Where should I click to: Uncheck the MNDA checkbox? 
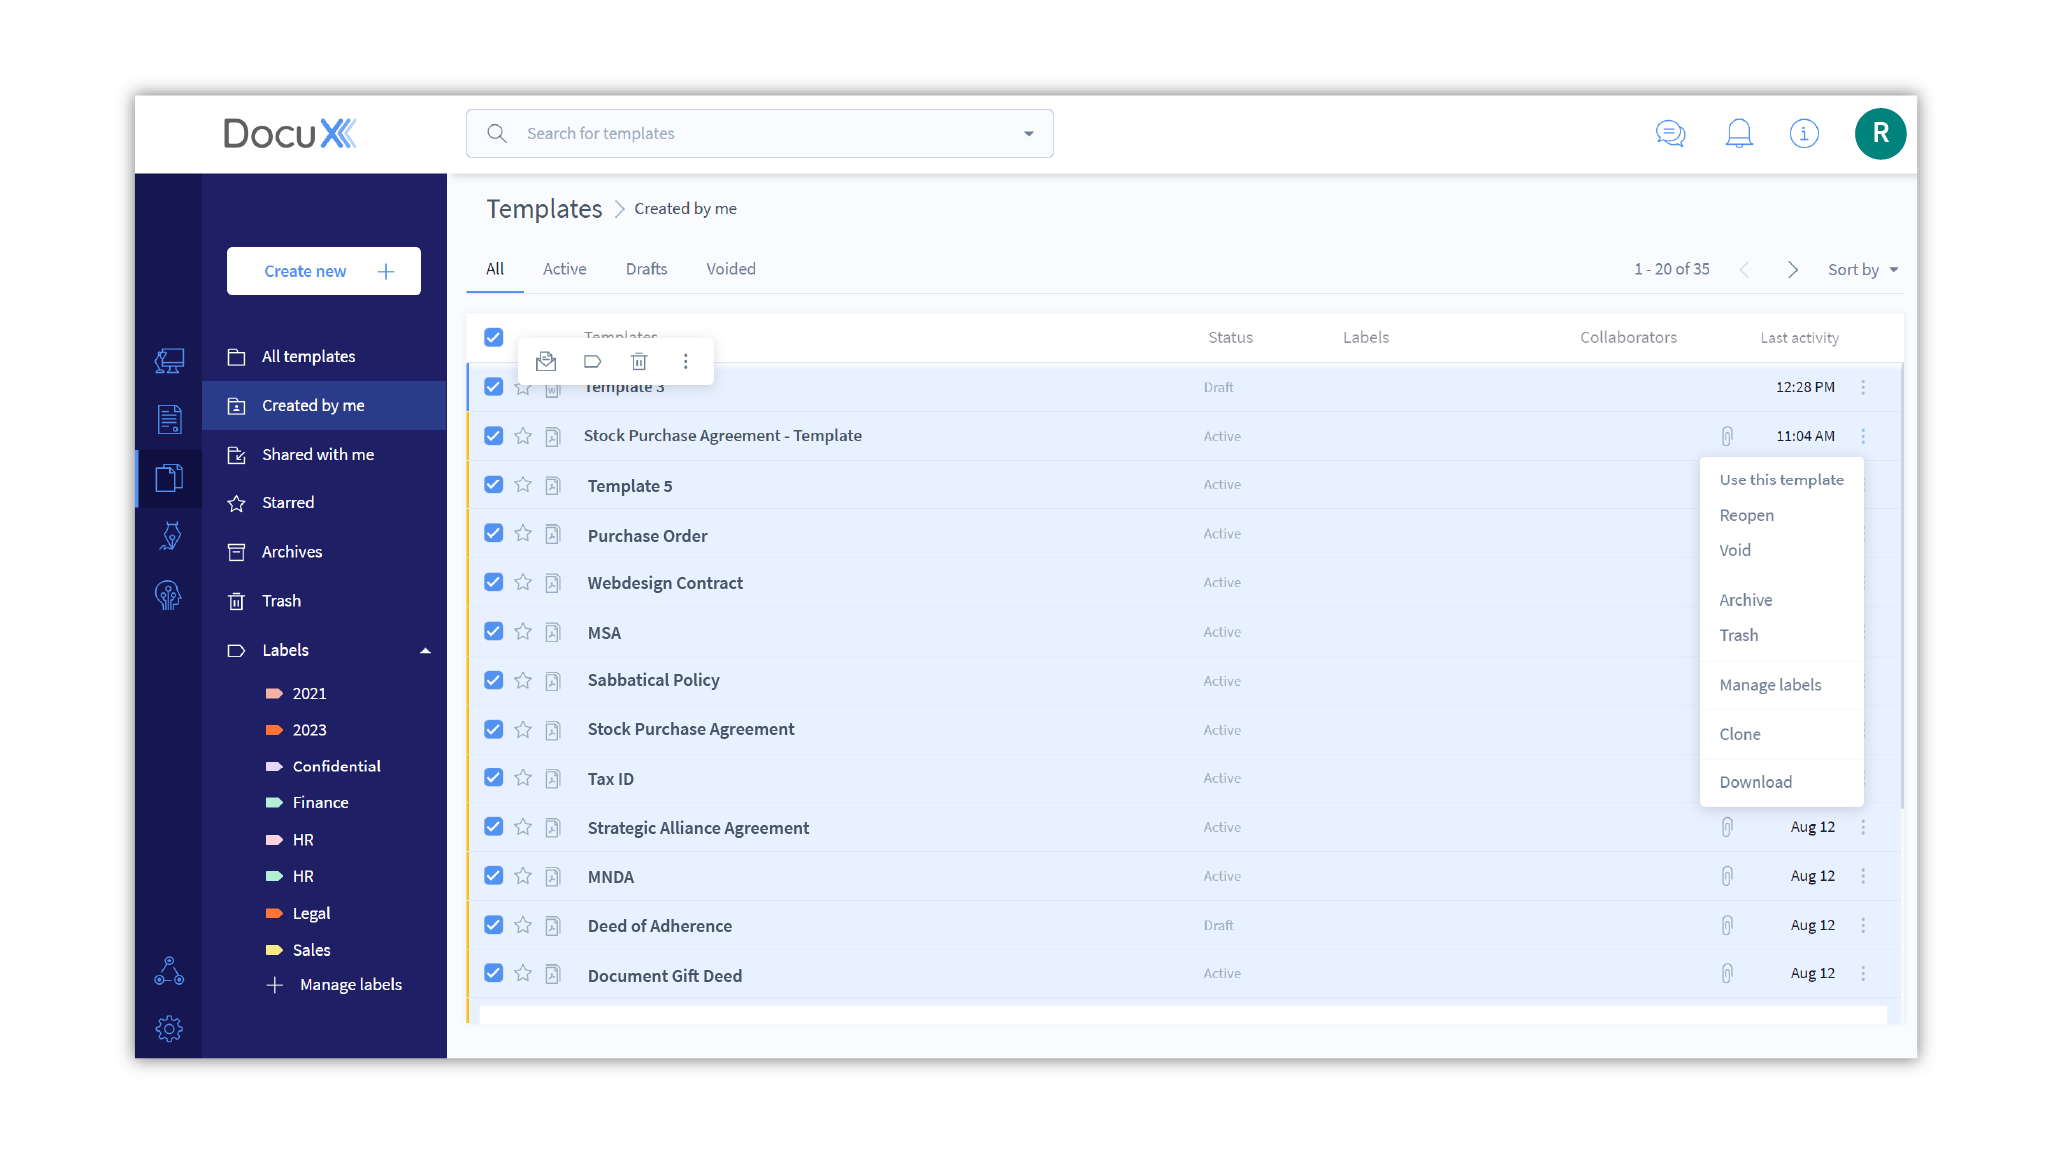[x=494, y=876]
